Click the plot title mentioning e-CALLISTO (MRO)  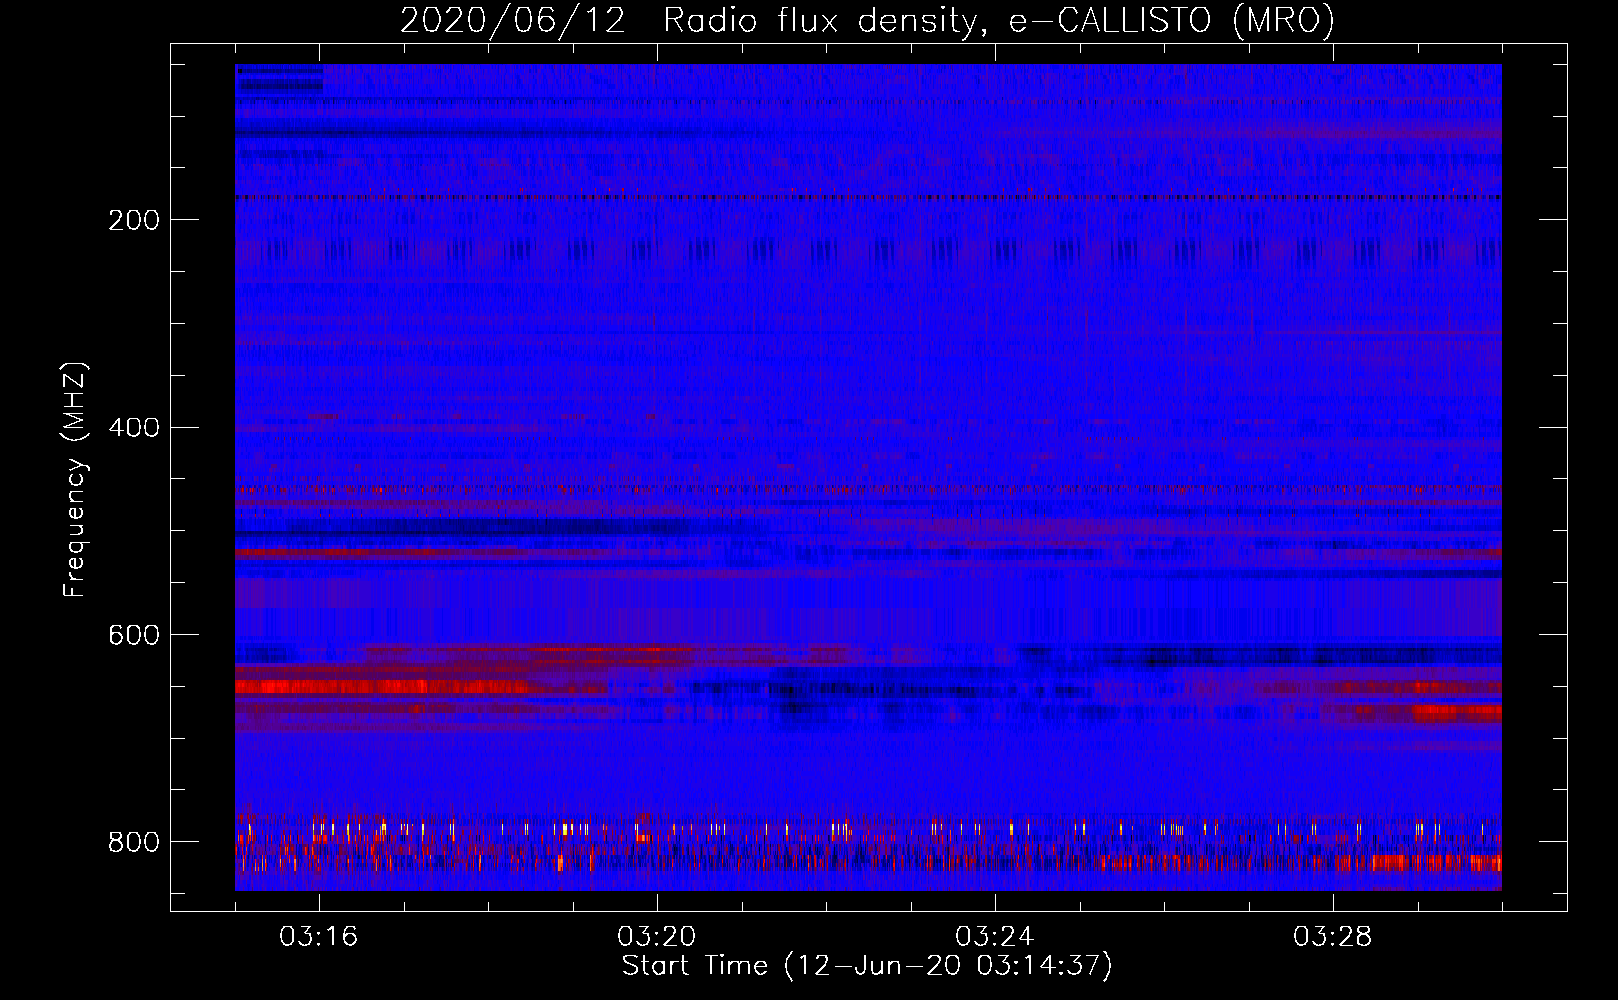tap(867, 20)
